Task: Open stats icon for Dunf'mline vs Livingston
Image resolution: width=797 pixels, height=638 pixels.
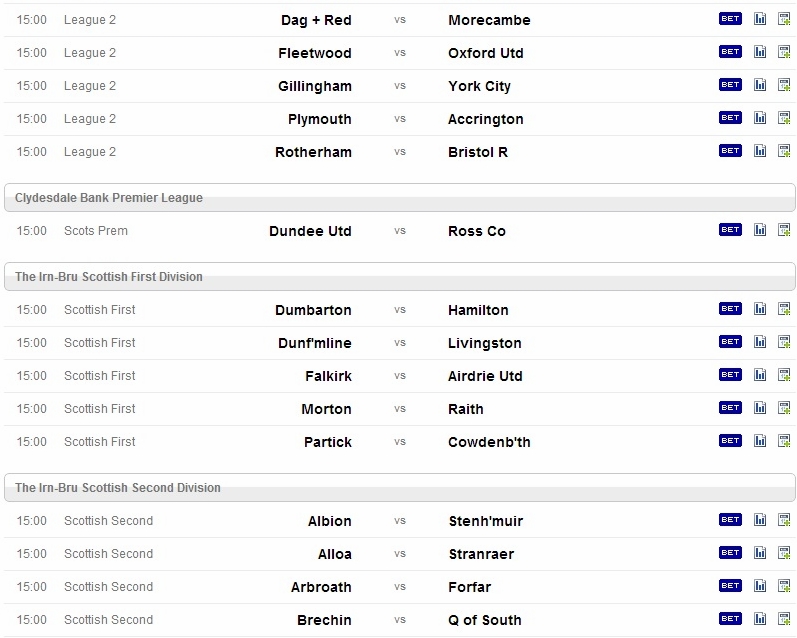Action: click(x=760, y=342)
